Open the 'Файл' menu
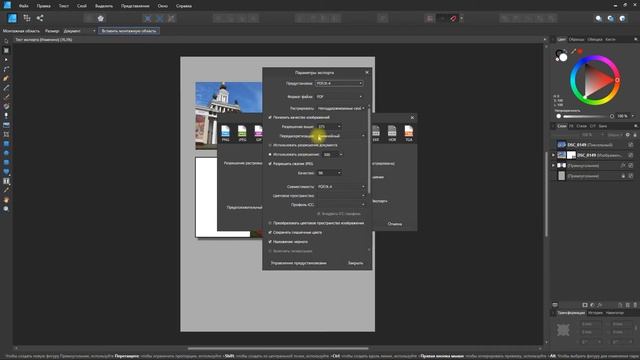Image resolution: width=640 pixels, height=360 pixels. pos(24,6)
